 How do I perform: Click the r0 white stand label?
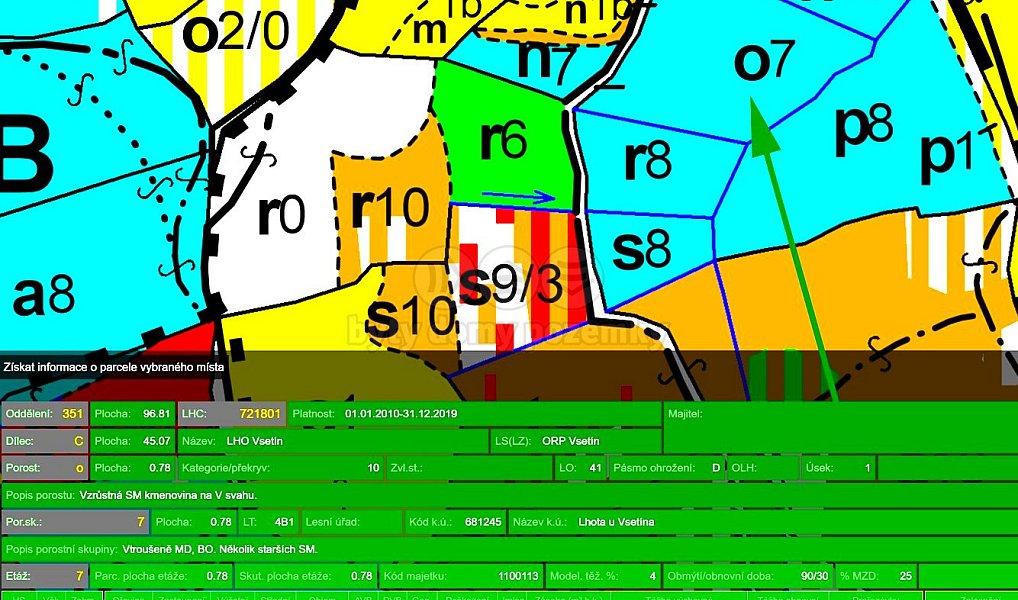point(281,214)
